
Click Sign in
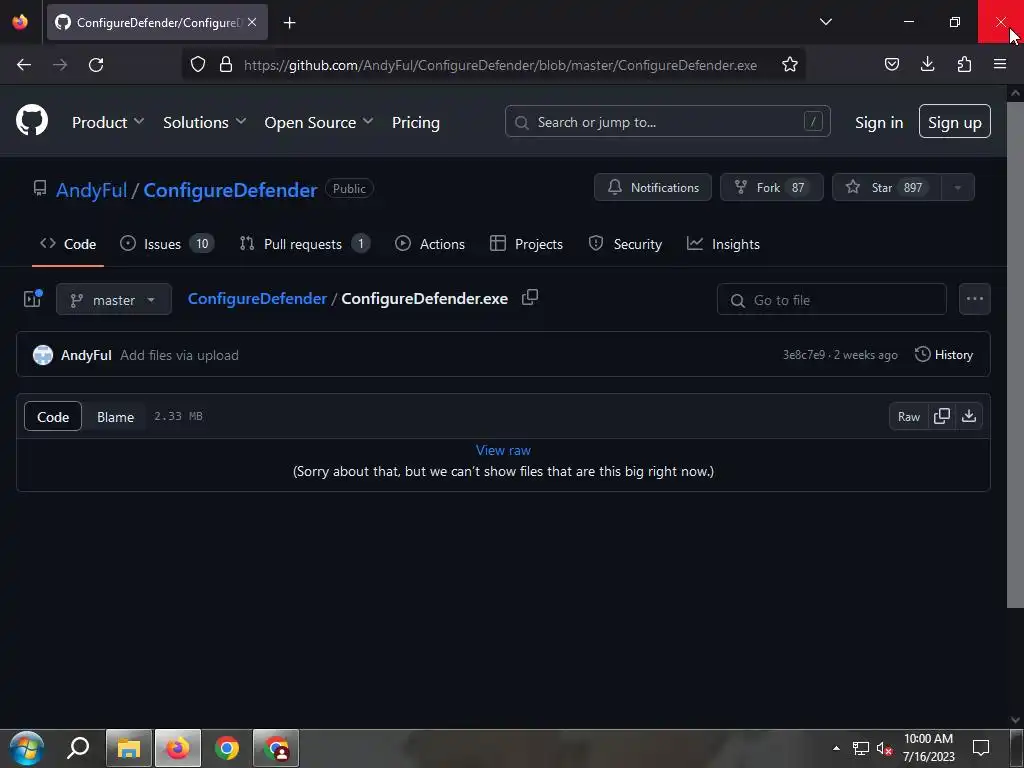click(x=879, y=122)
